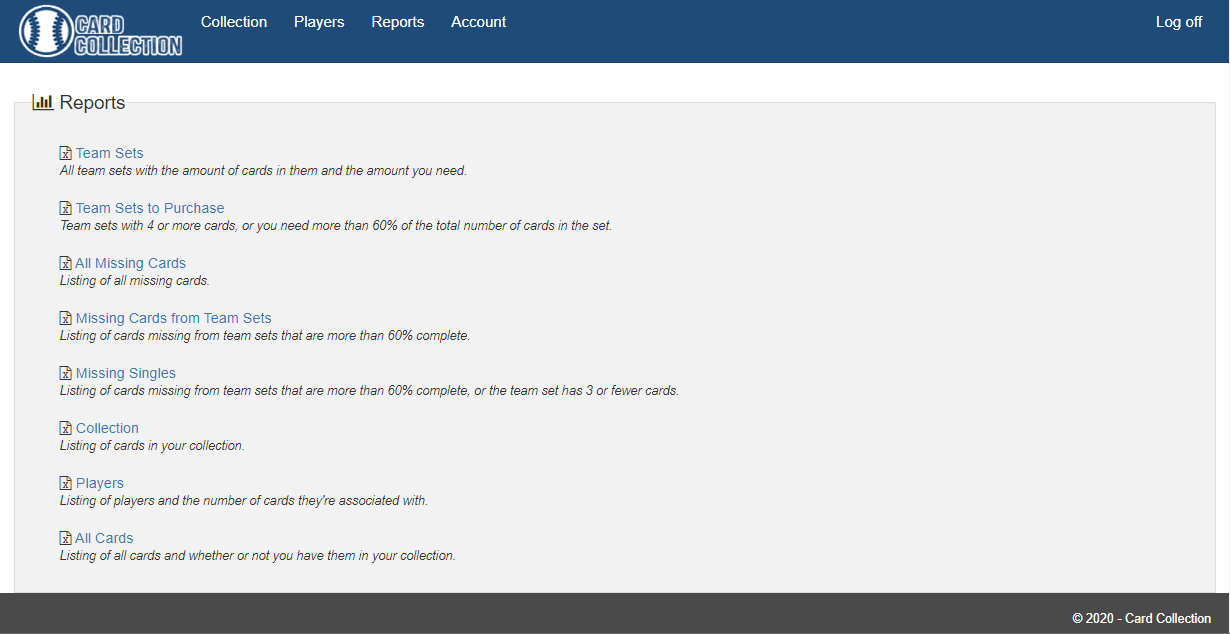Click the Excel icon beside Players report

(66, 483)
